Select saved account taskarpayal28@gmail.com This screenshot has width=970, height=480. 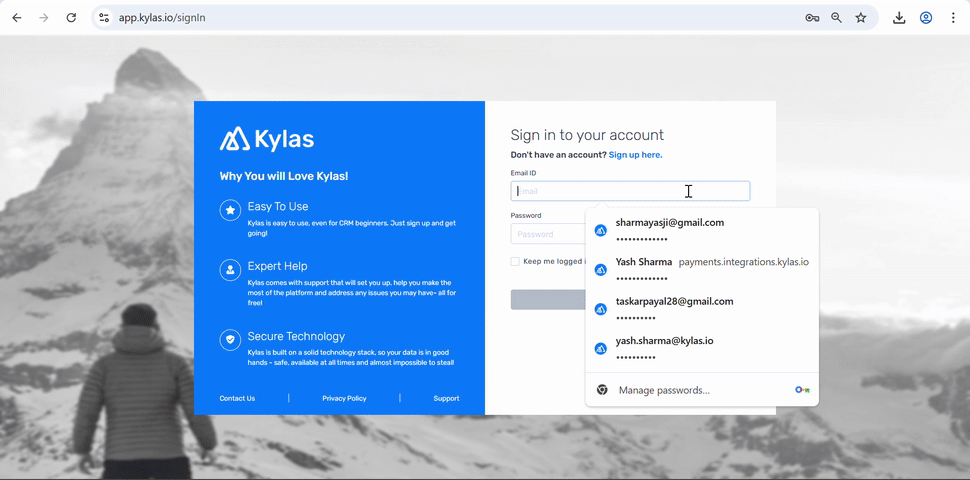click(x=702, y=309)
